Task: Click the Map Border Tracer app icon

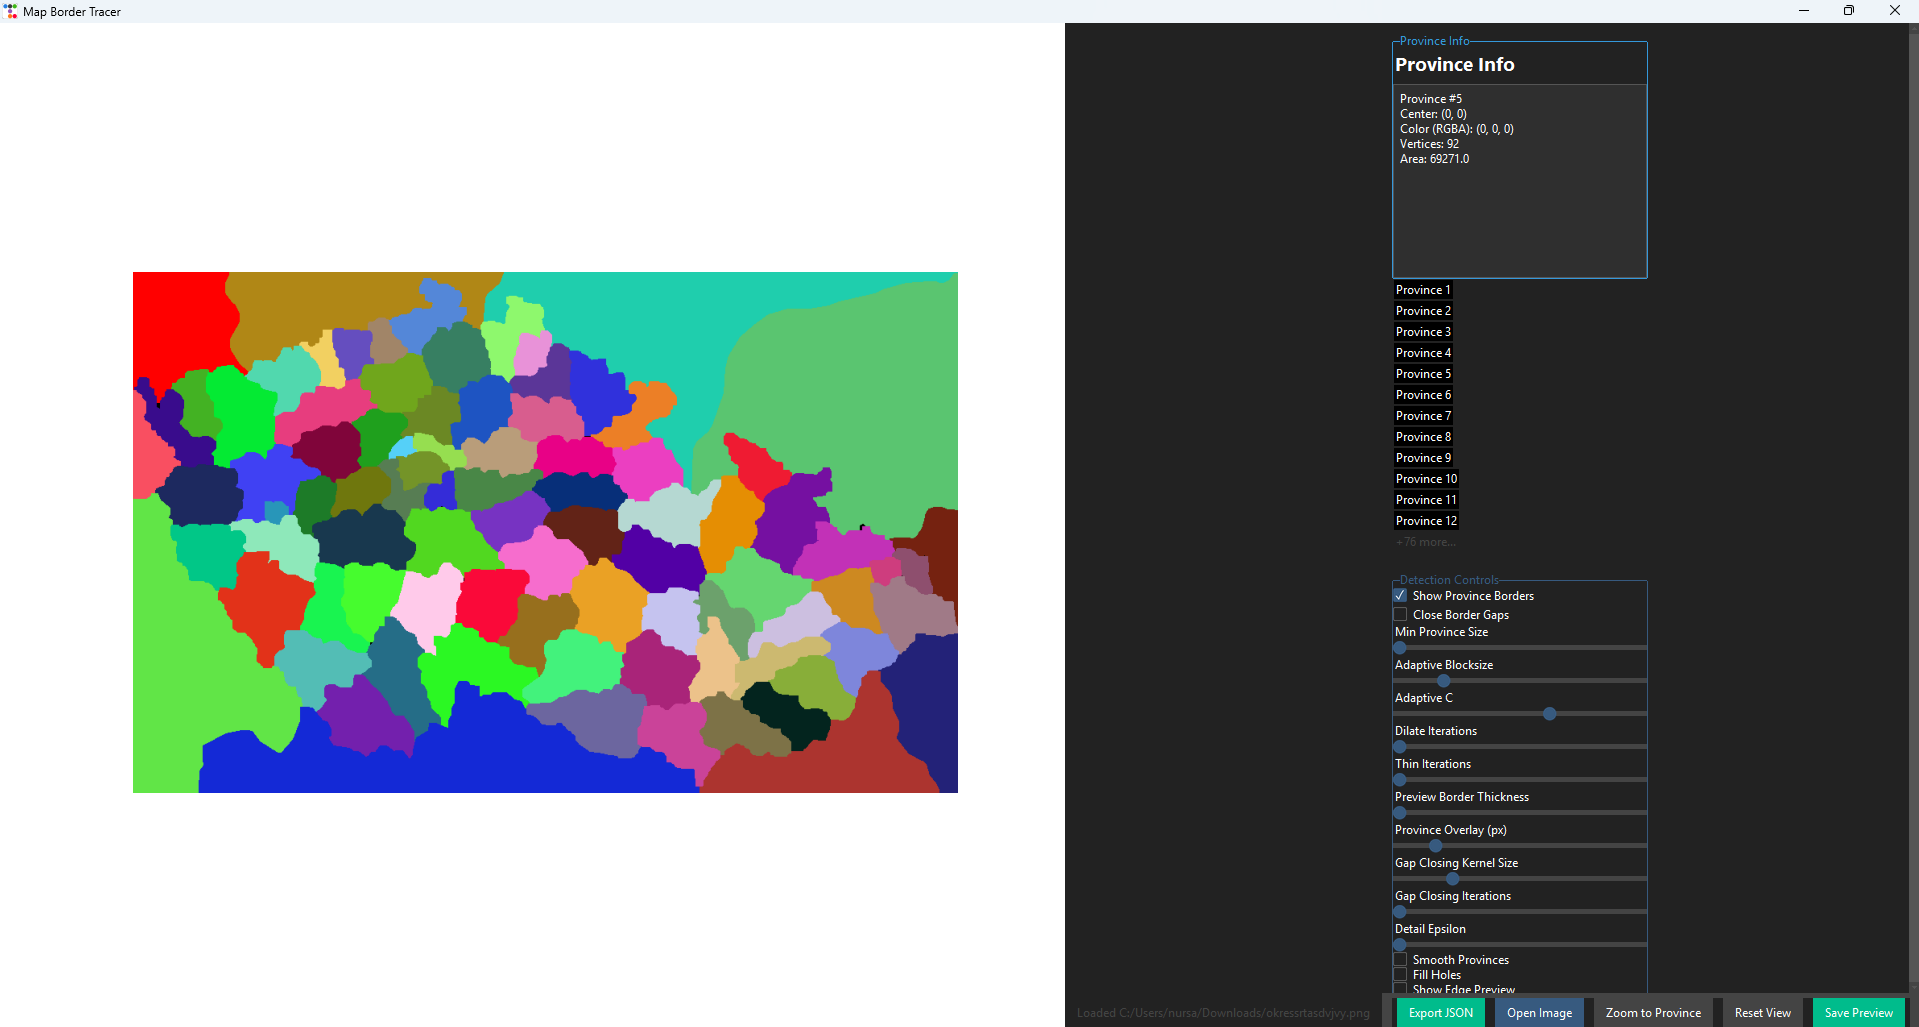Action: [x=10, y=11]
